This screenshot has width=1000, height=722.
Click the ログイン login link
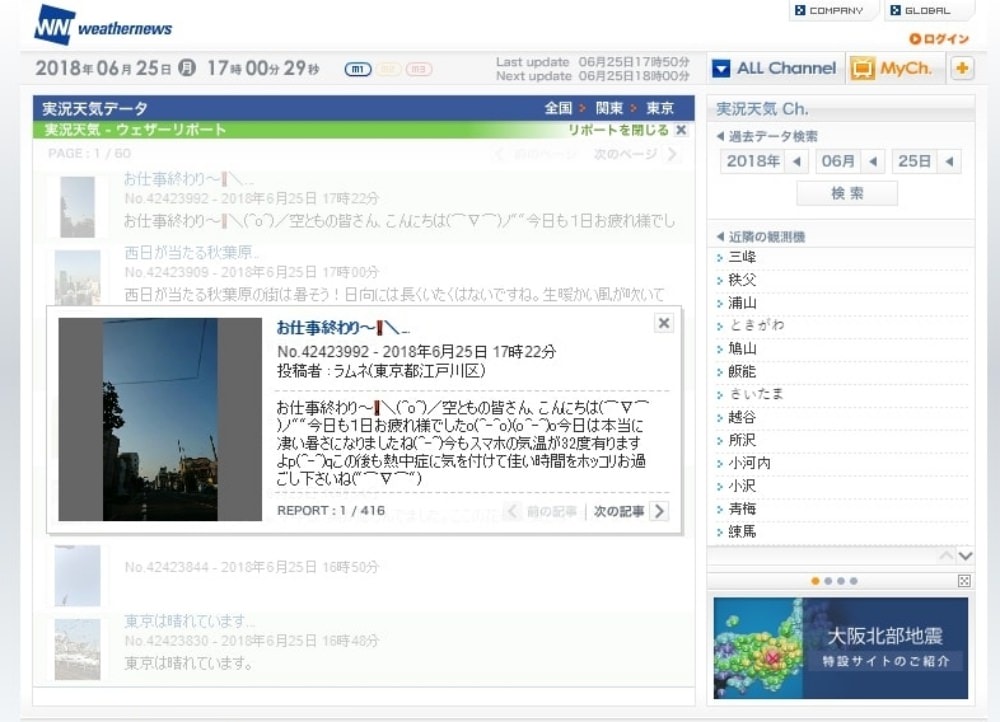[x=939, y=39]
